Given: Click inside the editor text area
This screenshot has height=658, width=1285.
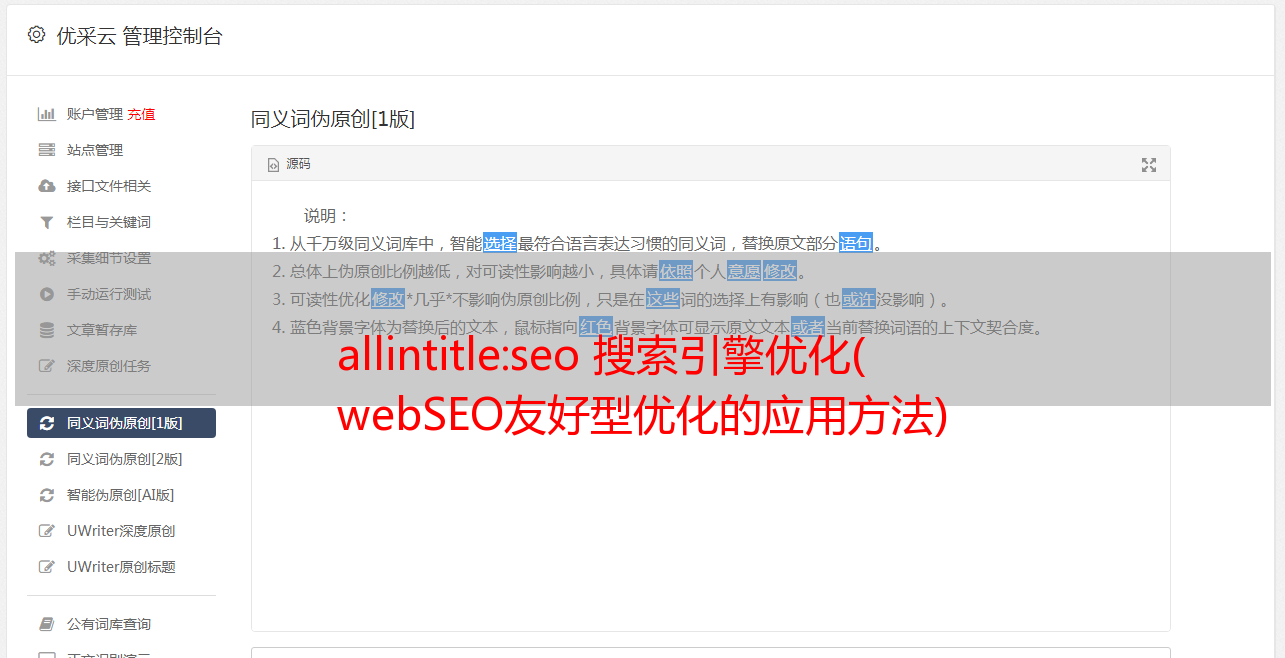Looking at the screenshot, I should coord(710,500).
